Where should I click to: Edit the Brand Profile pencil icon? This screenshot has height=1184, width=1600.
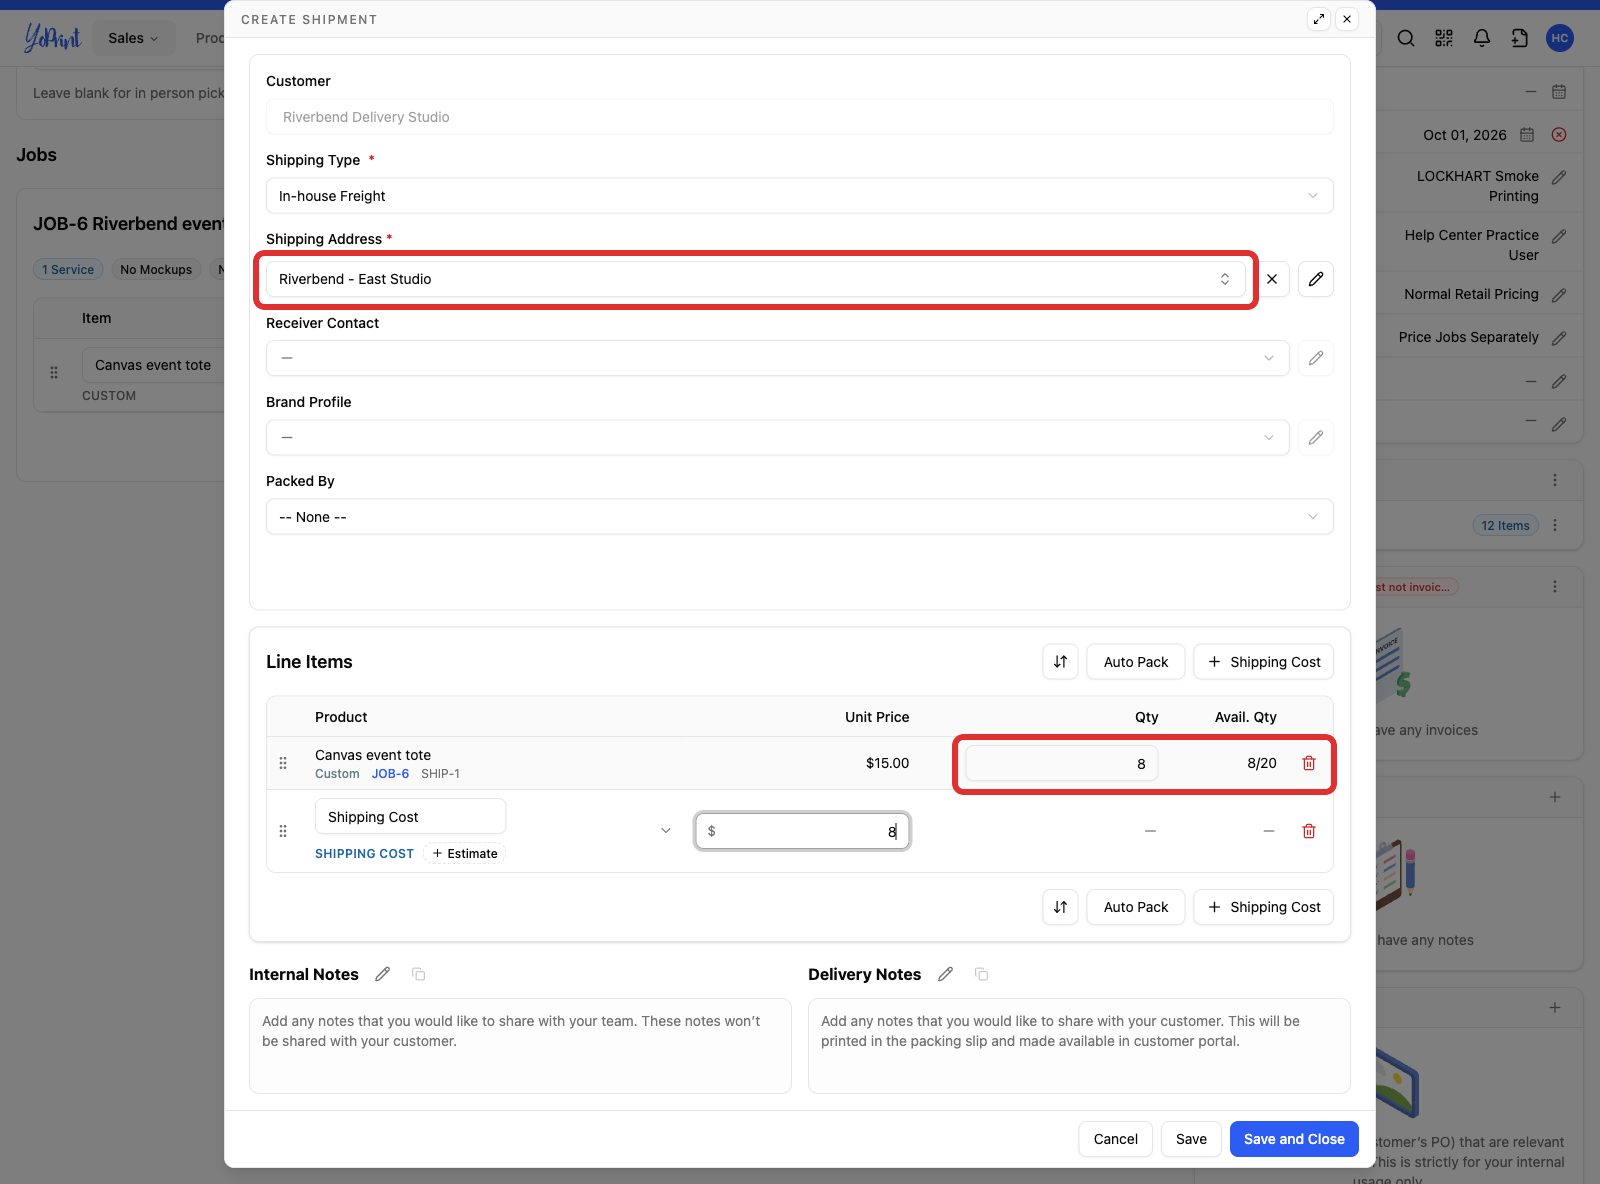[x=1316, y=437]
